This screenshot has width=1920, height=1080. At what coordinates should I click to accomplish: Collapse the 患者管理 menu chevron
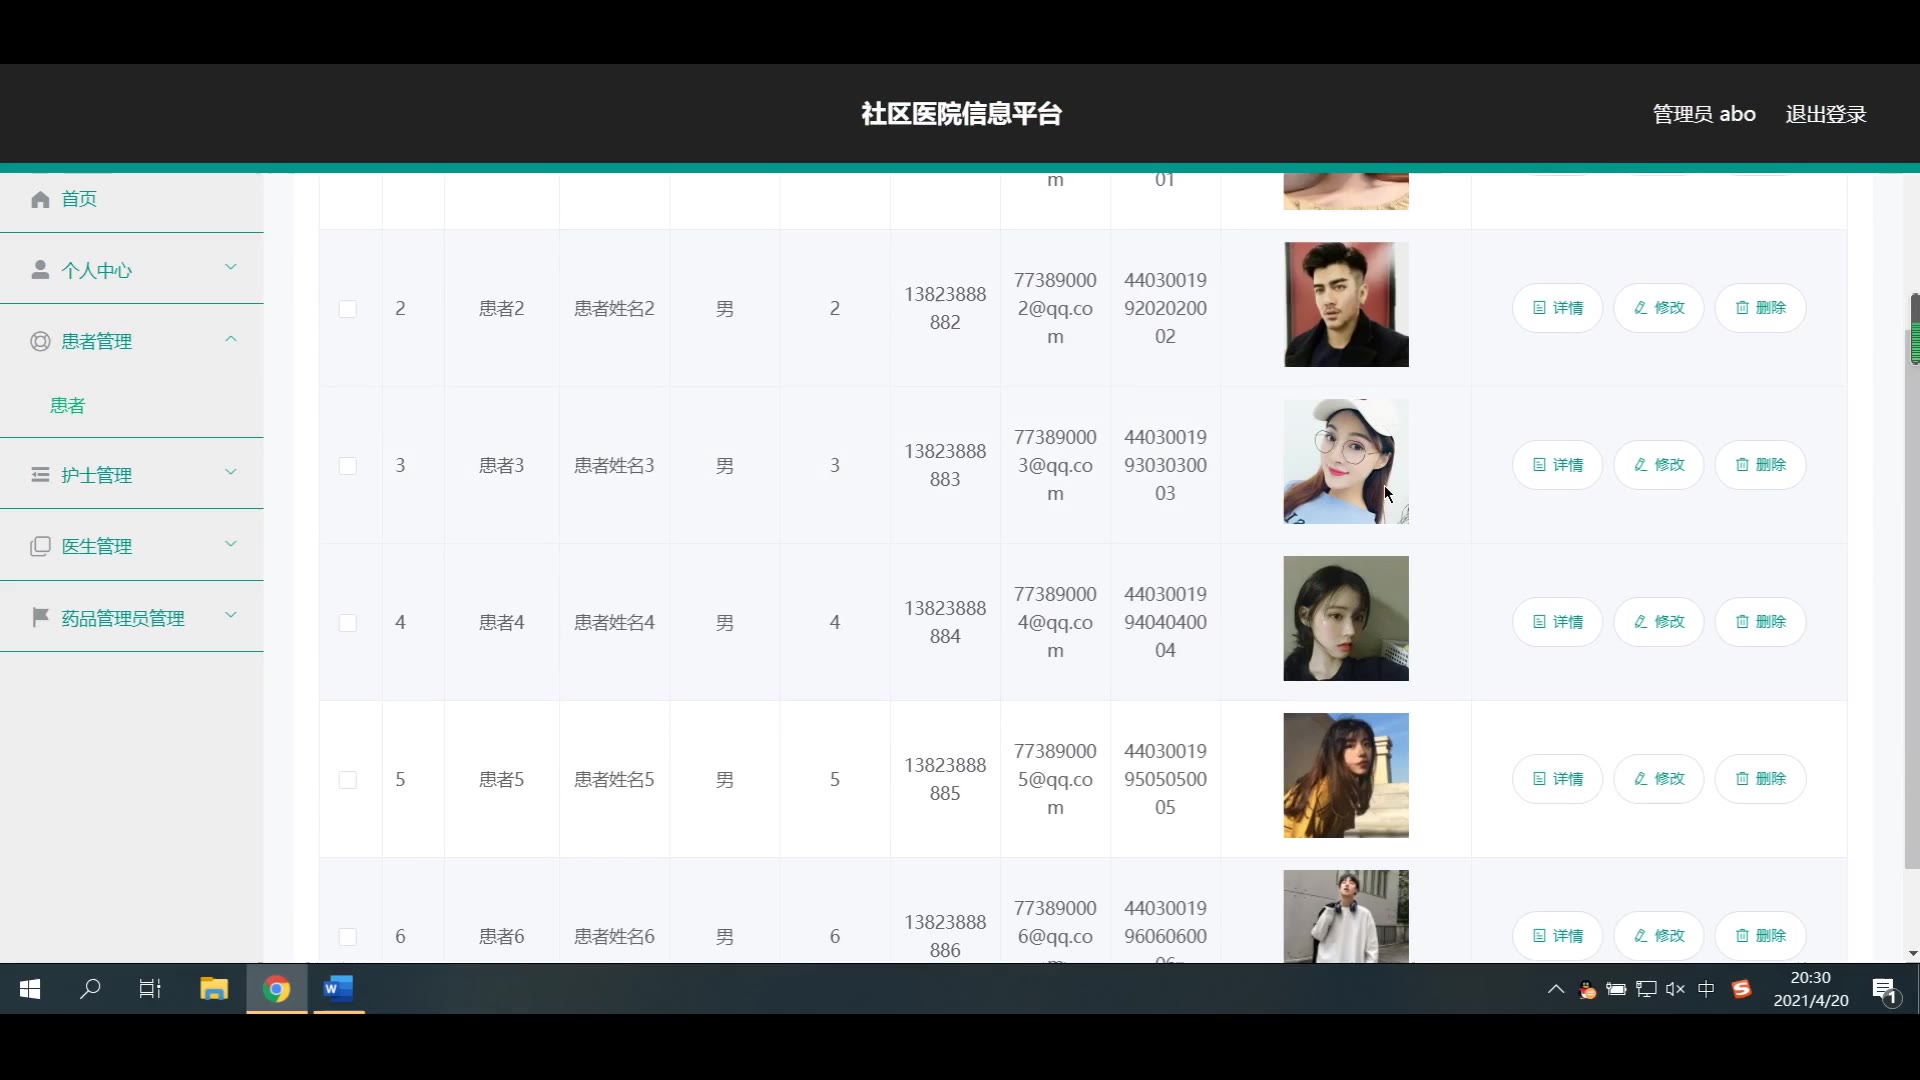pyautogui.click(x=231, y=340)
